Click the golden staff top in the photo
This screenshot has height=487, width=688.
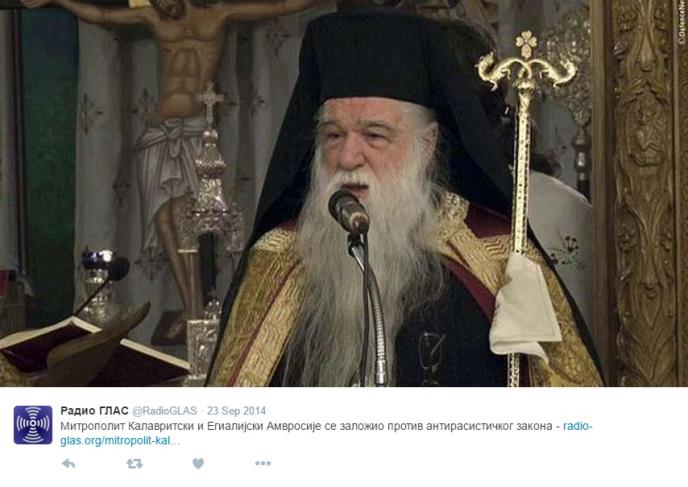click(526, 61)
